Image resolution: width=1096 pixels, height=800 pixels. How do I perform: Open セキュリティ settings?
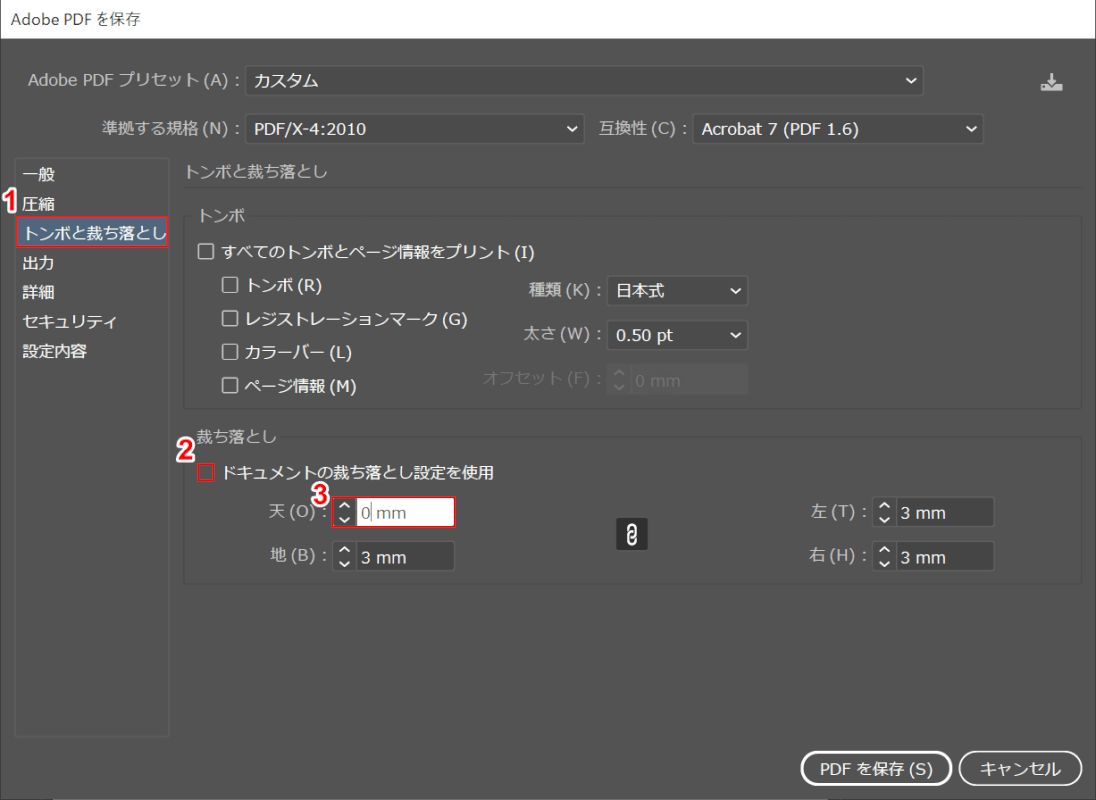point(70,321)
